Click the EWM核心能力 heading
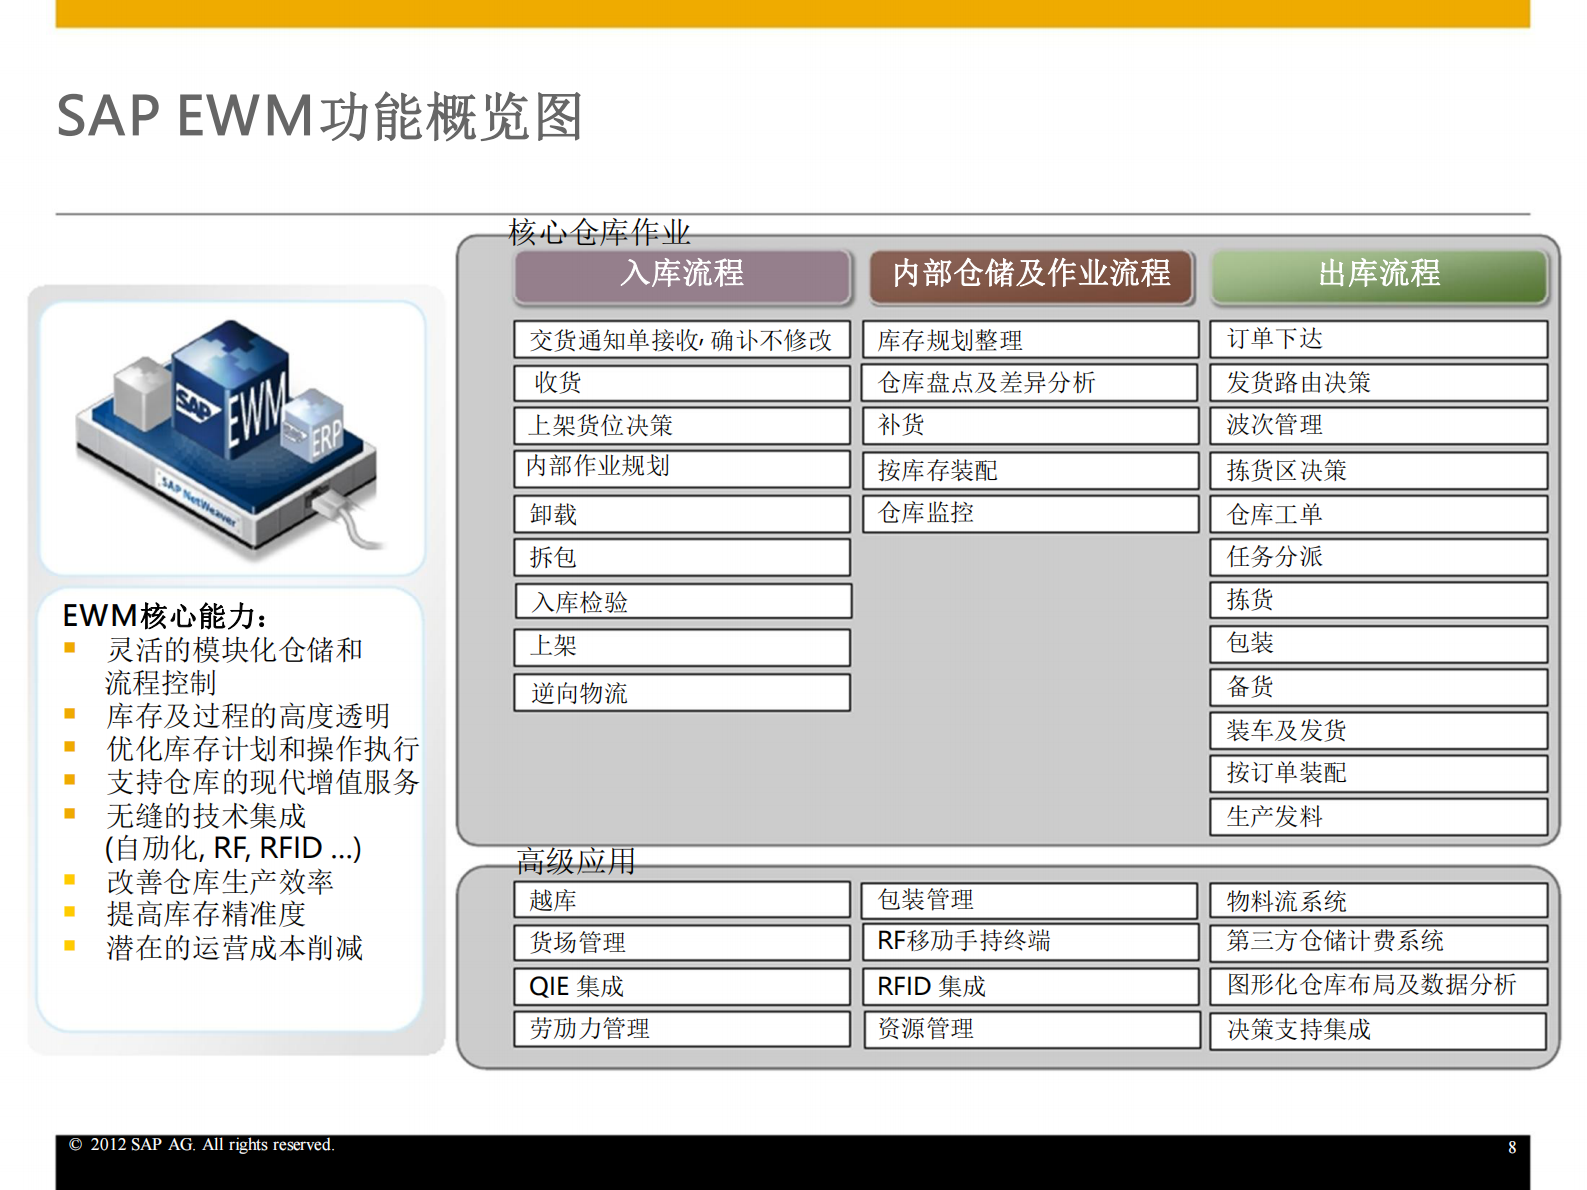 pos(164,615)
